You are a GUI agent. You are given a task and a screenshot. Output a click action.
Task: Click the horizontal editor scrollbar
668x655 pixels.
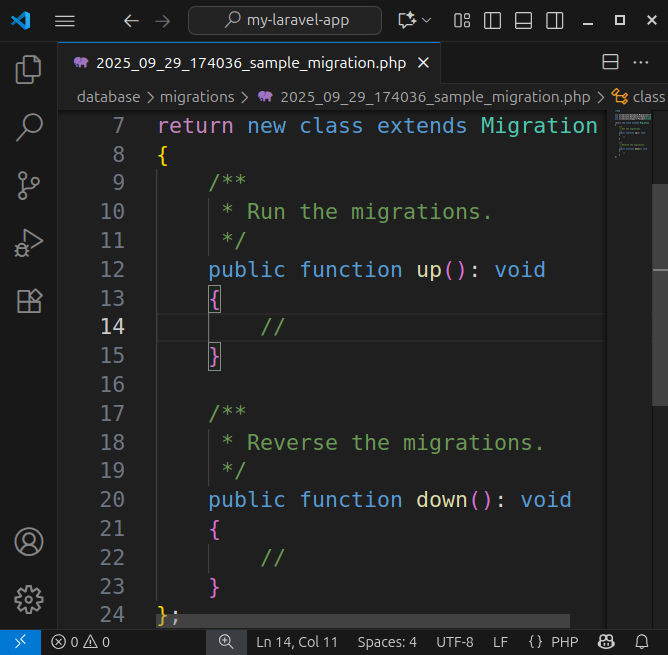tap(363, 621)
